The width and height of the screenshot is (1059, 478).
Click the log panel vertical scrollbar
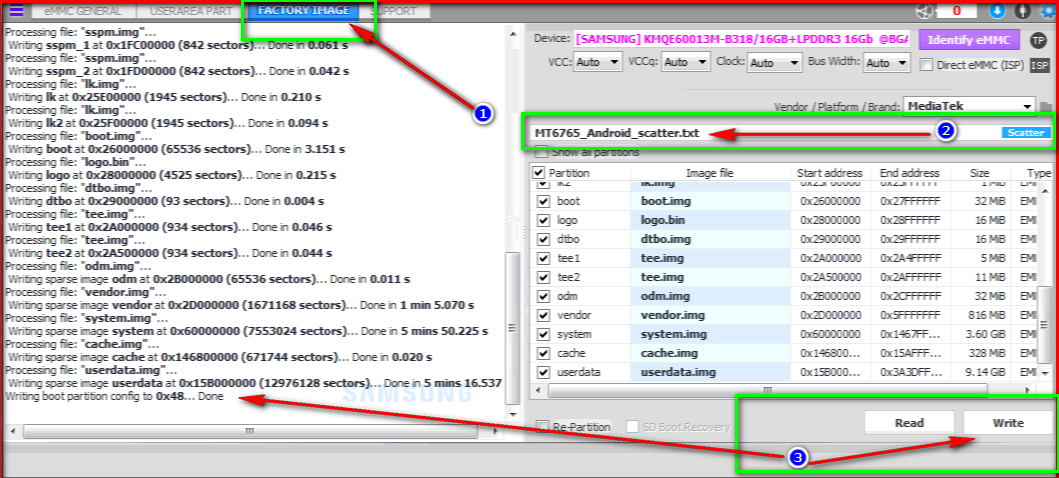point(513,327)
